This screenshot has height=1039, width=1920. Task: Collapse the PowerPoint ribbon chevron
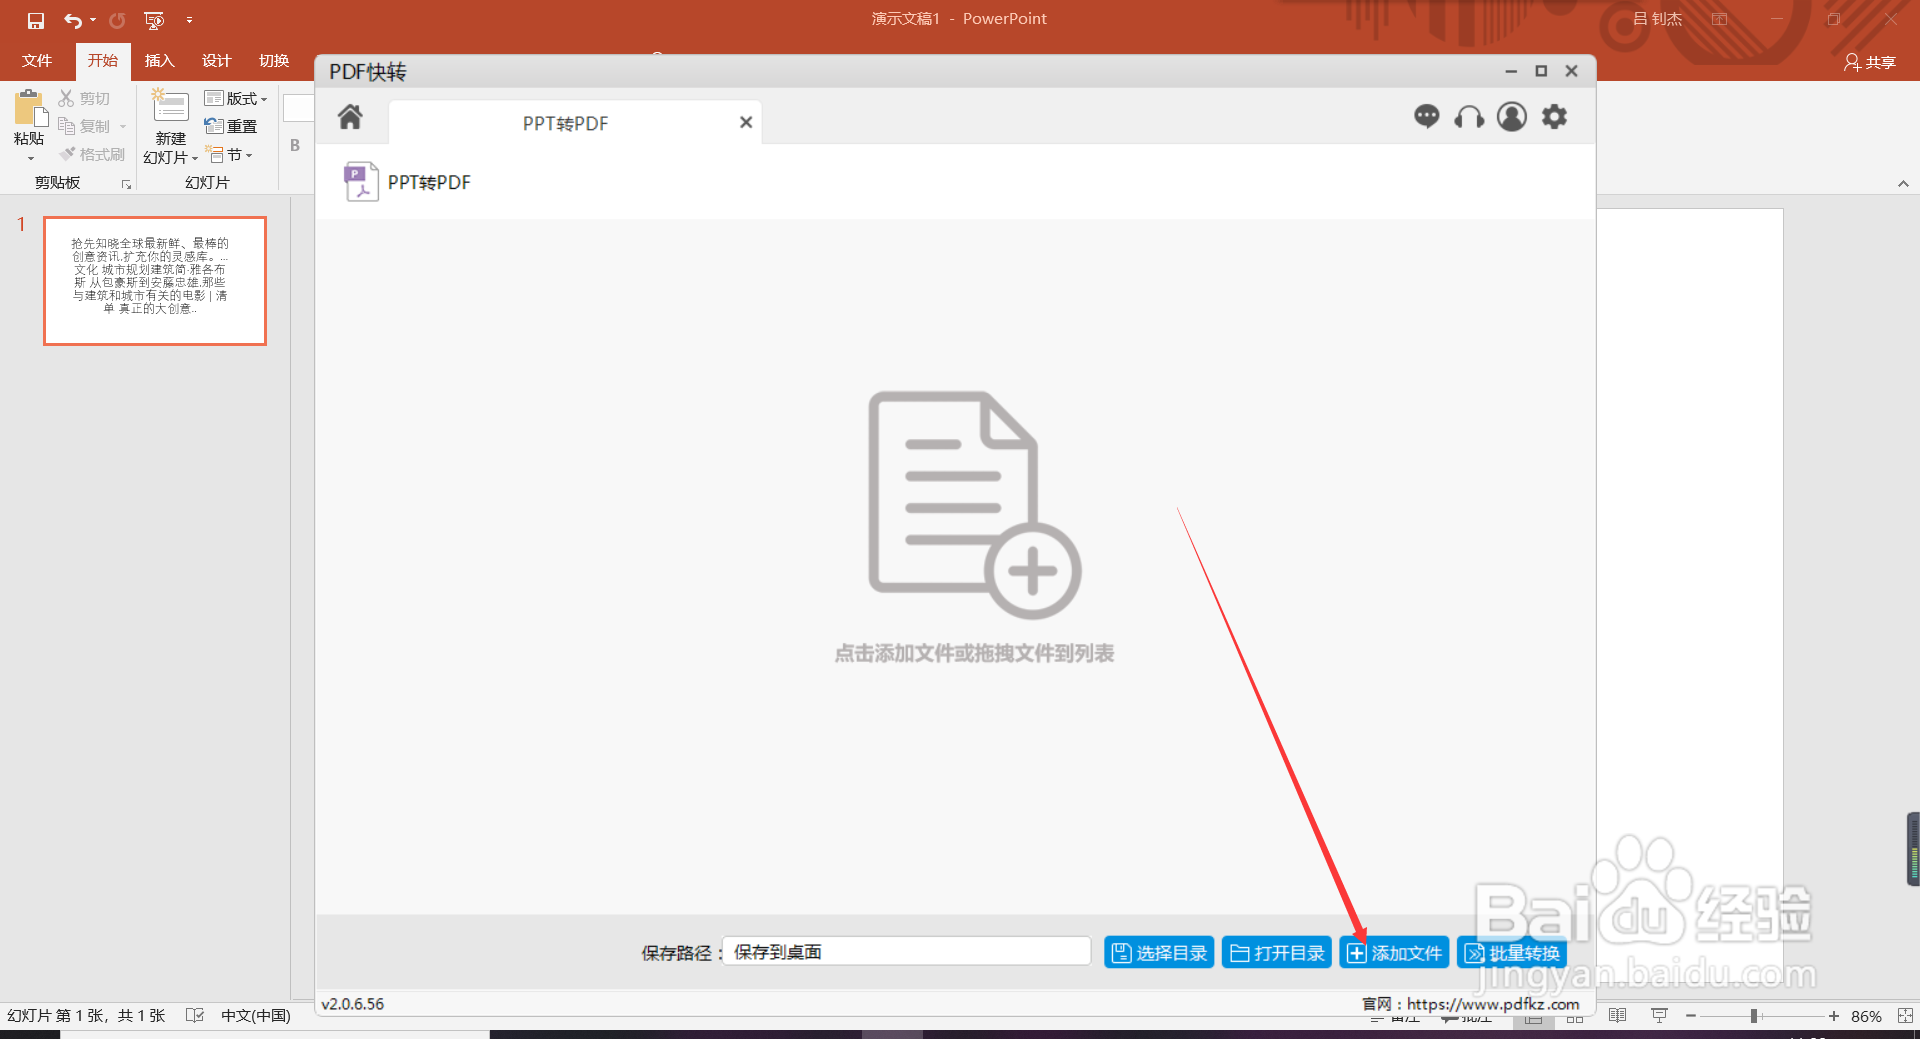[x=1903, y=184]
